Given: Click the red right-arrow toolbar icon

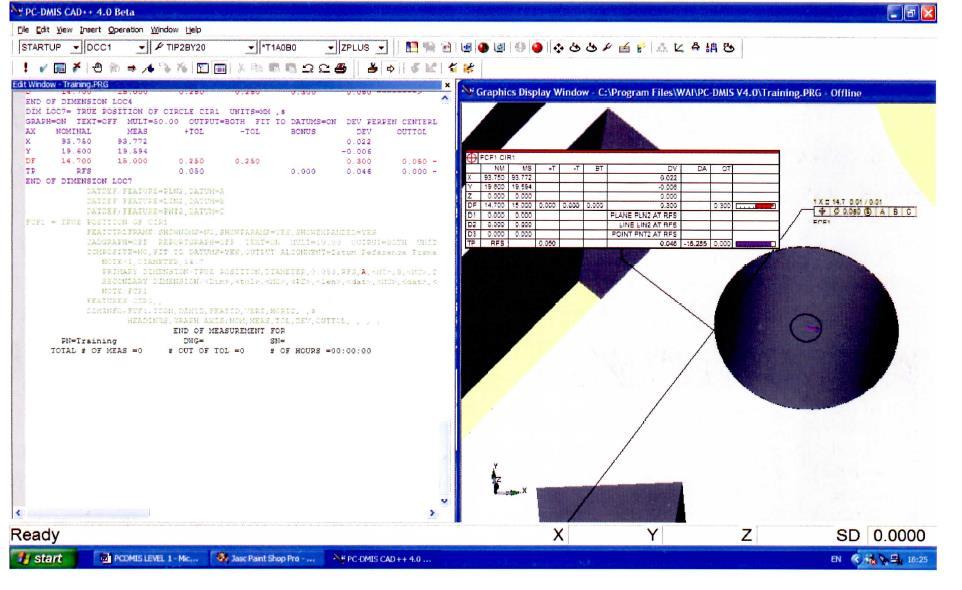Looking at the screenshot, I should click(x=131, y=68).
